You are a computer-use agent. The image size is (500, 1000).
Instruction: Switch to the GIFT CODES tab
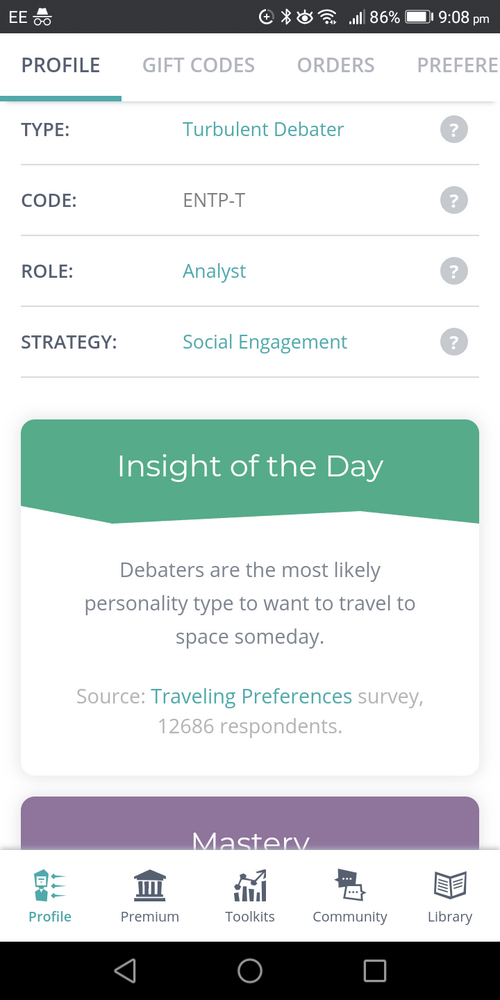[x=198, y=65]
